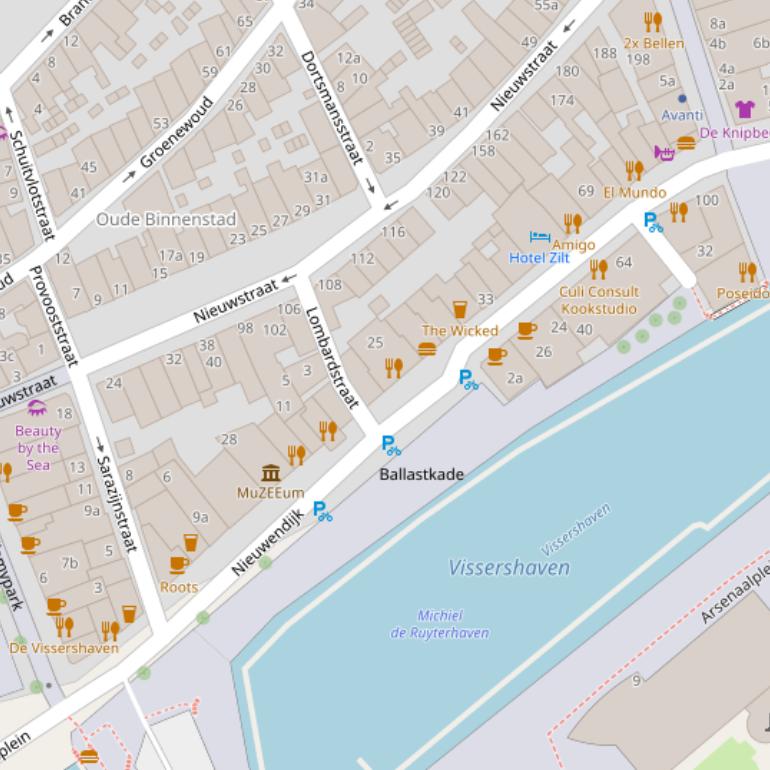
Task: Click the El Mundo restaurant icon
Action: click(634, 170)
